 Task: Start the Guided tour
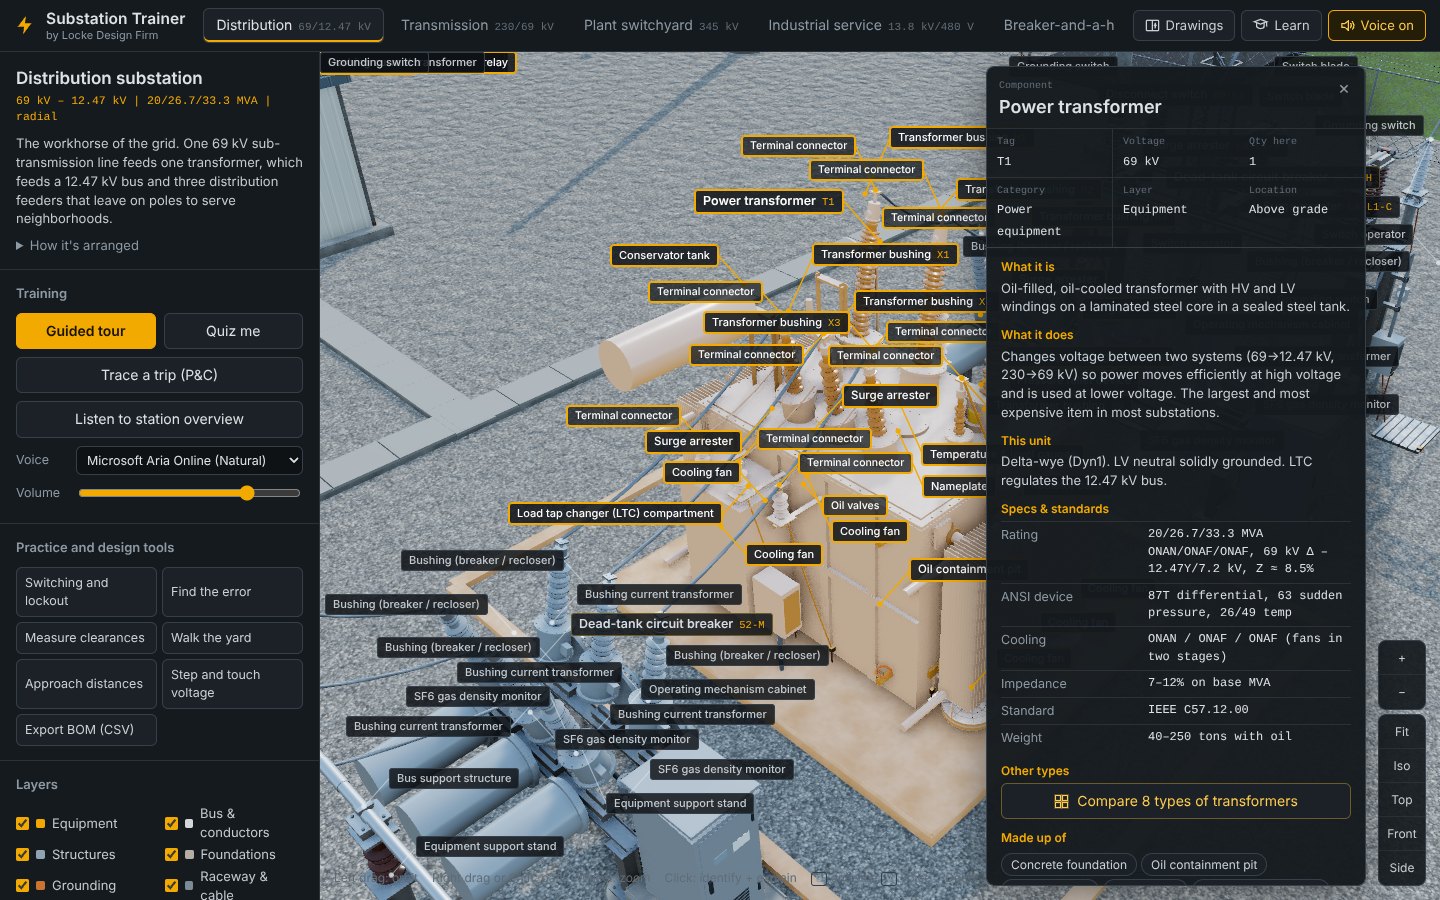pyautogui.click(x=86, y=331)
